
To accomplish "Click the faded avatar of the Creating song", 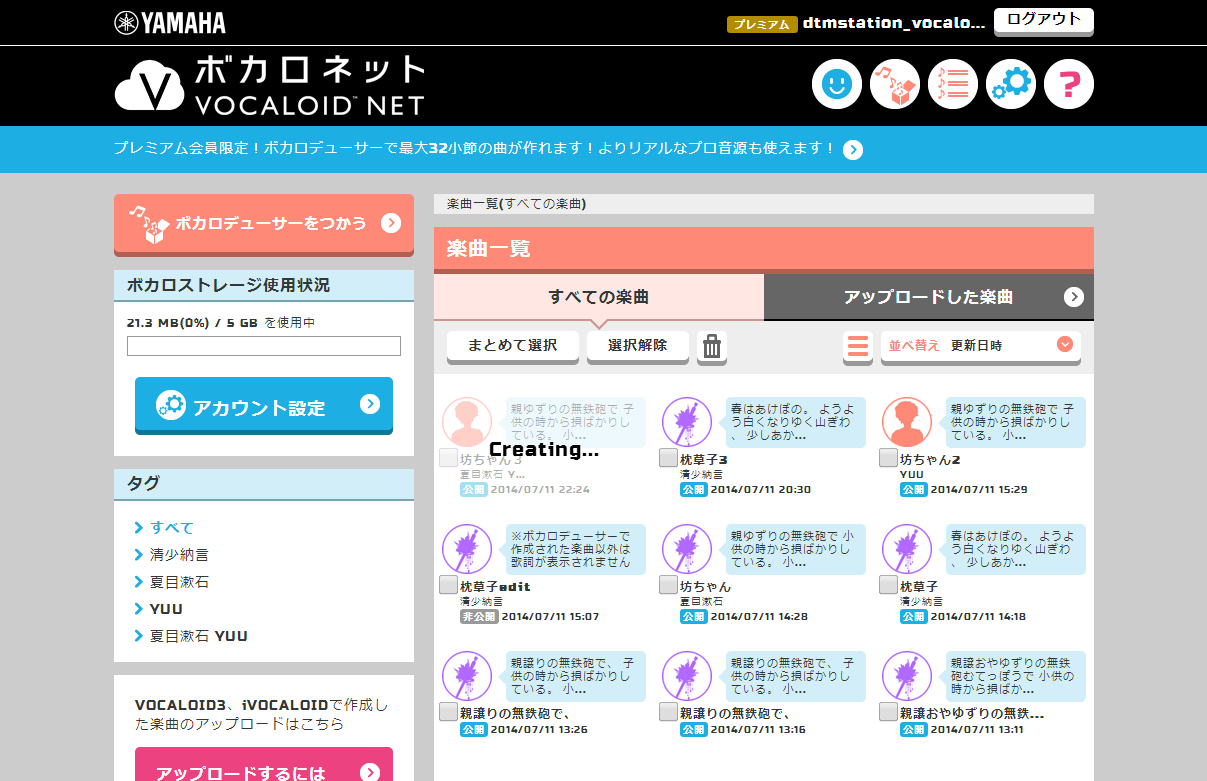I will pos(467,421).
